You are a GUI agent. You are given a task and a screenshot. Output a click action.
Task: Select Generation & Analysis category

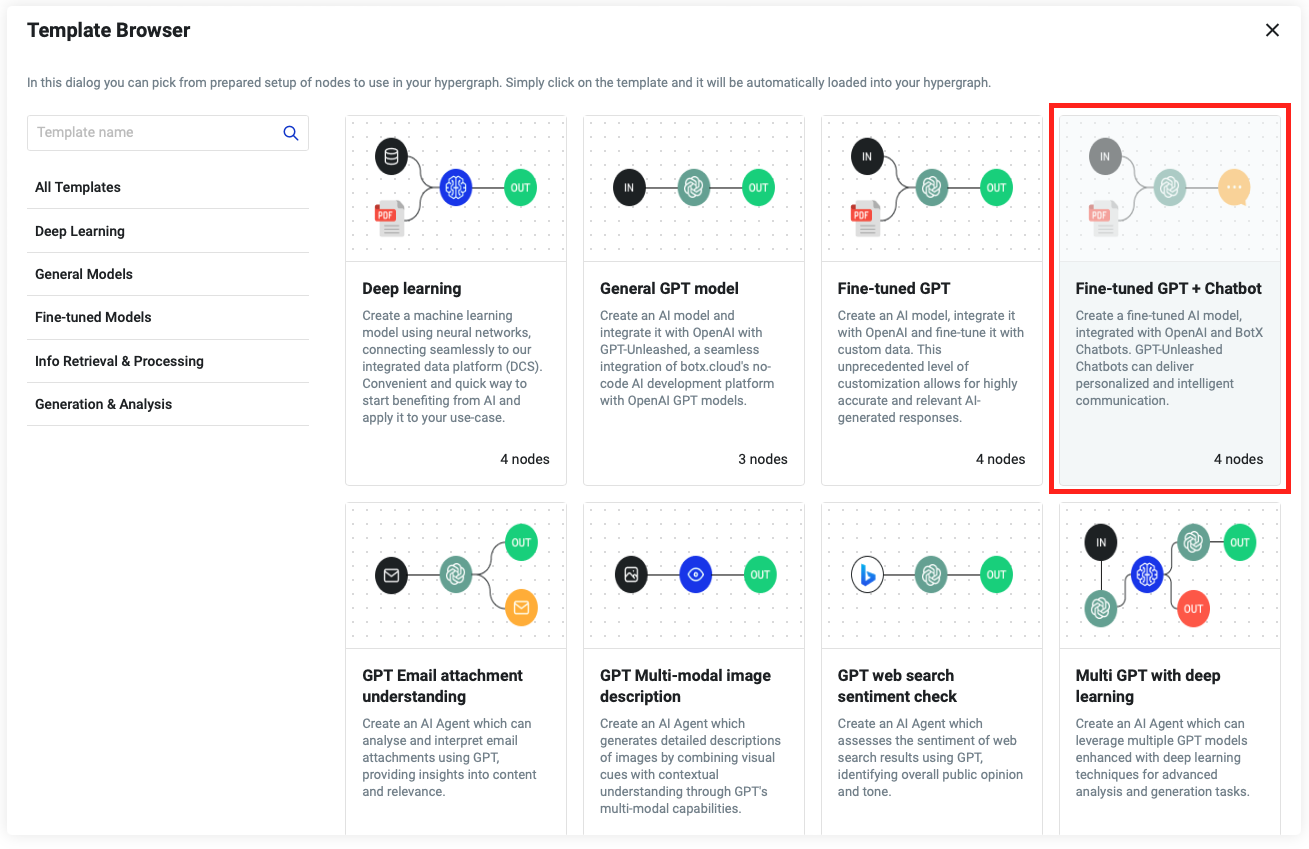(x=103, y=404)
